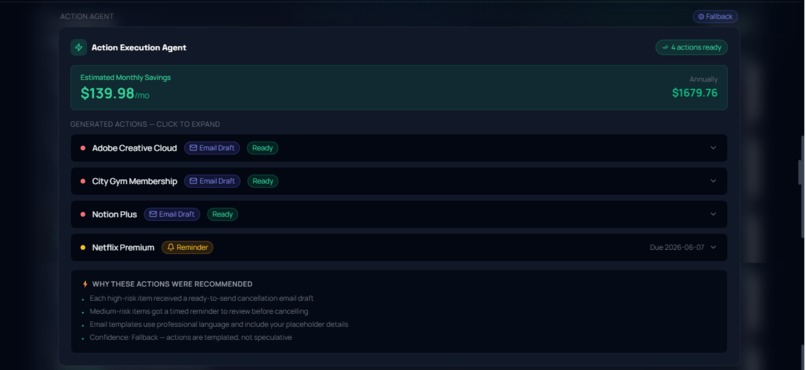The height and width of the screenshot is (370, 806).
Task: Click the yellow risk dot beside Netflix Premium
Action: pyautogui.click(x=83, y=247)
